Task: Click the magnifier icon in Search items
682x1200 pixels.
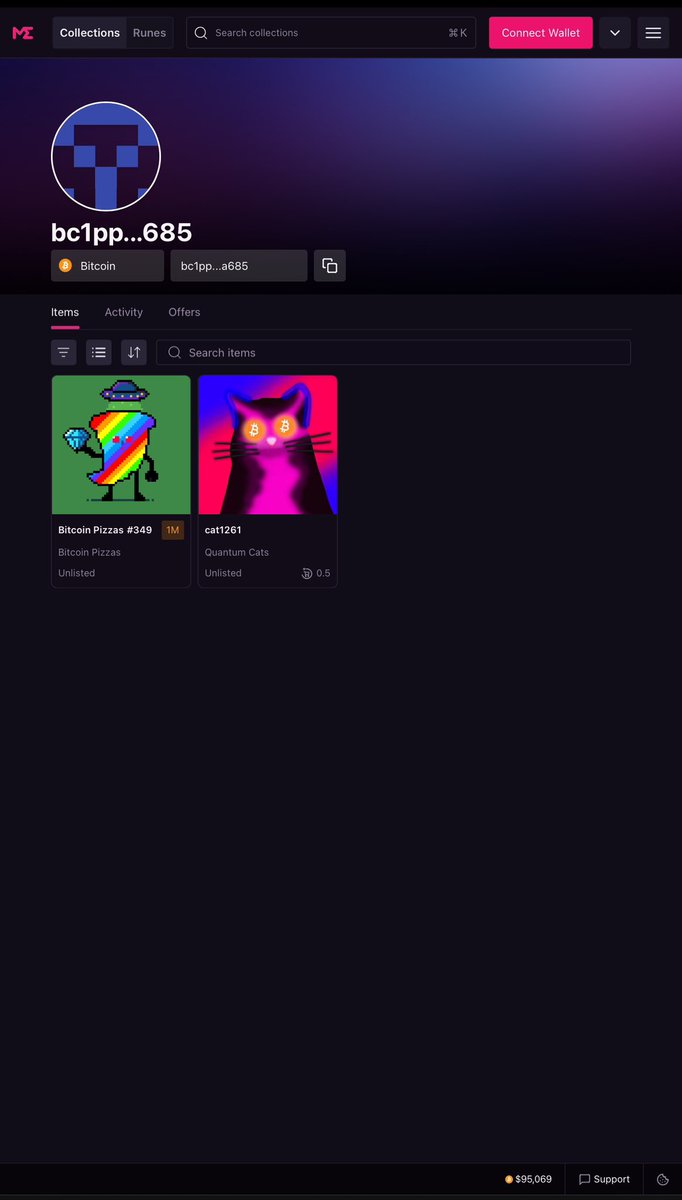Action: click(x=175, y=352)
